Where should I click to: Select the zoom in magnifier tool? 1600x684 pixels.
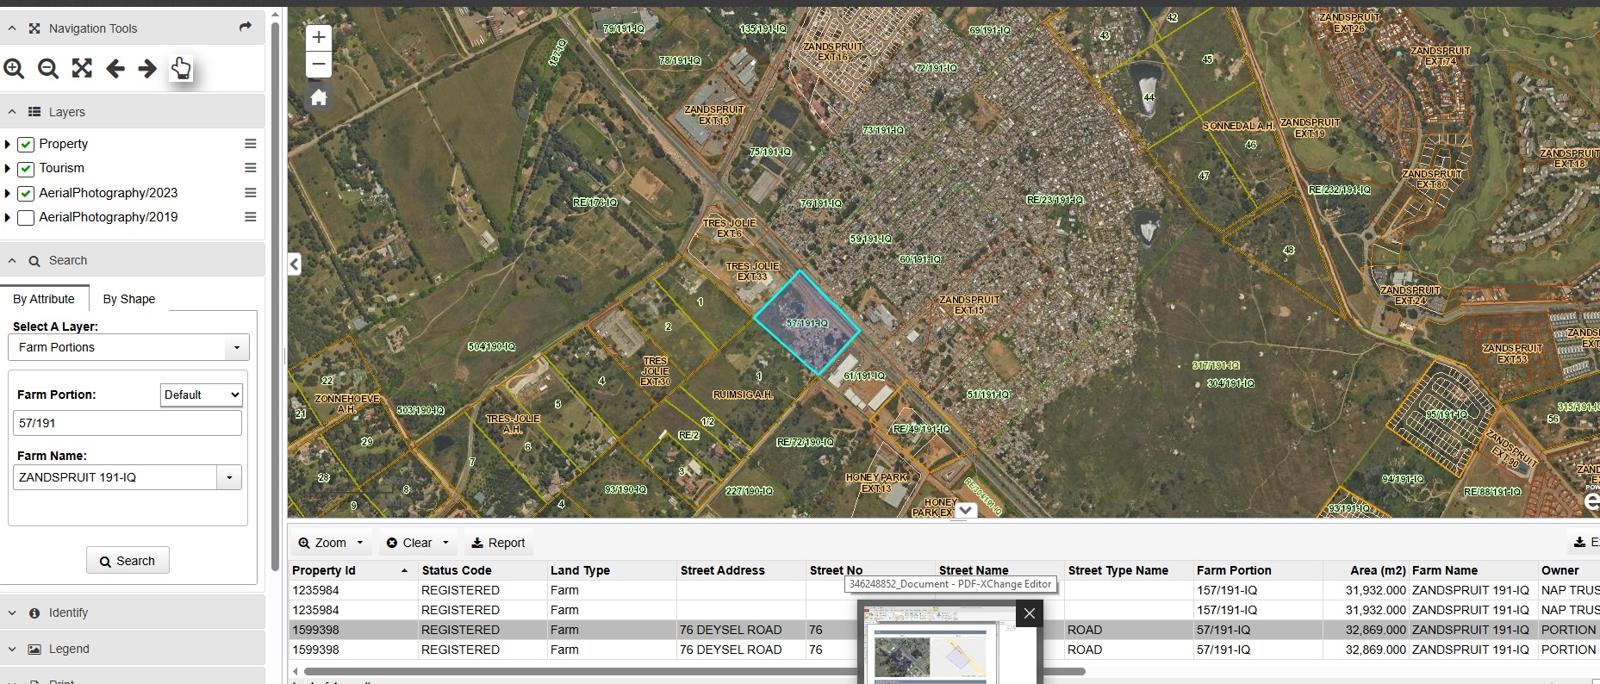pyautogui.click(x=14, y=68)
